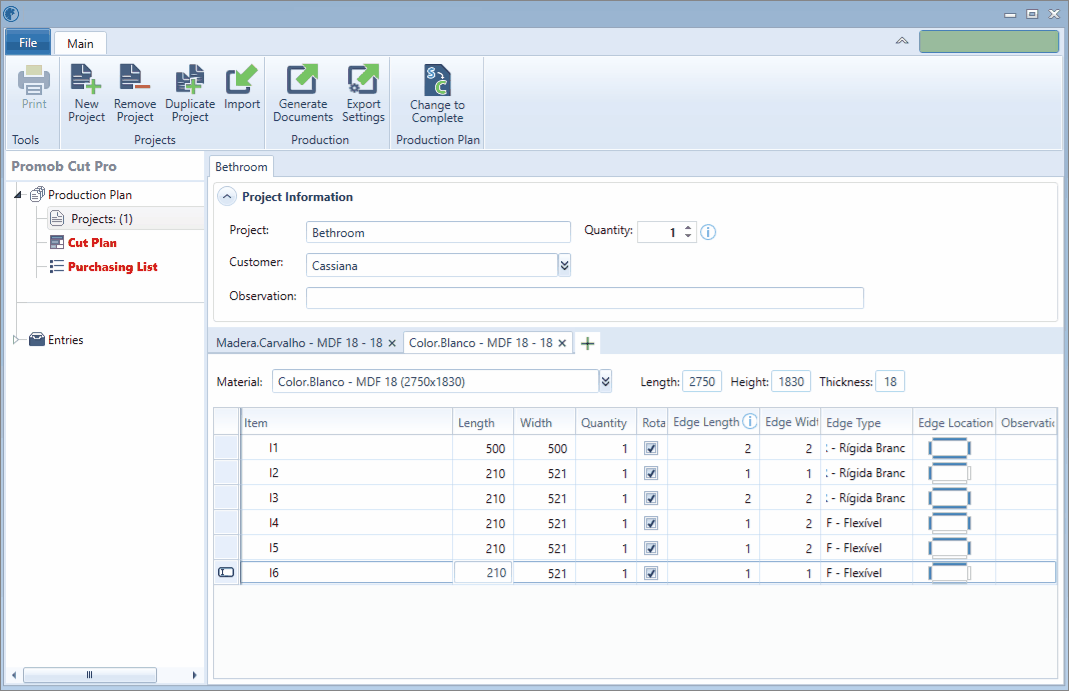Sort table by Edge Type column header
The width and height of the screenshot is (1069, 691).
pyautogui.click(x=867, y=422)
